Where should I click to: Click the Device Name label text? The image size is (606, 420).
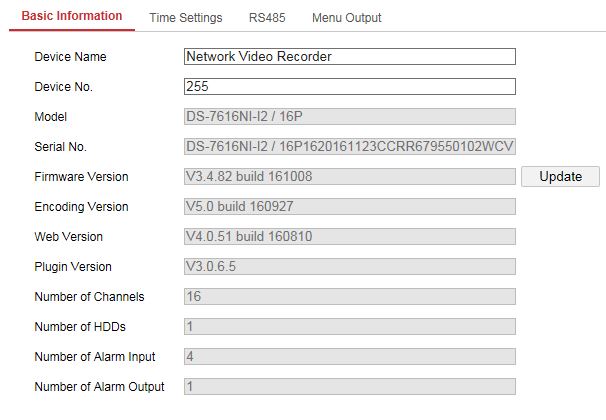[70, 57]
